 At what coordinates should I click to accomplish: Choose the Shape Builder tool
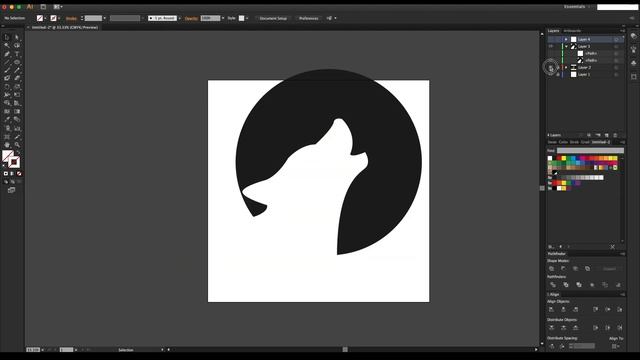(x=7, y=103)
